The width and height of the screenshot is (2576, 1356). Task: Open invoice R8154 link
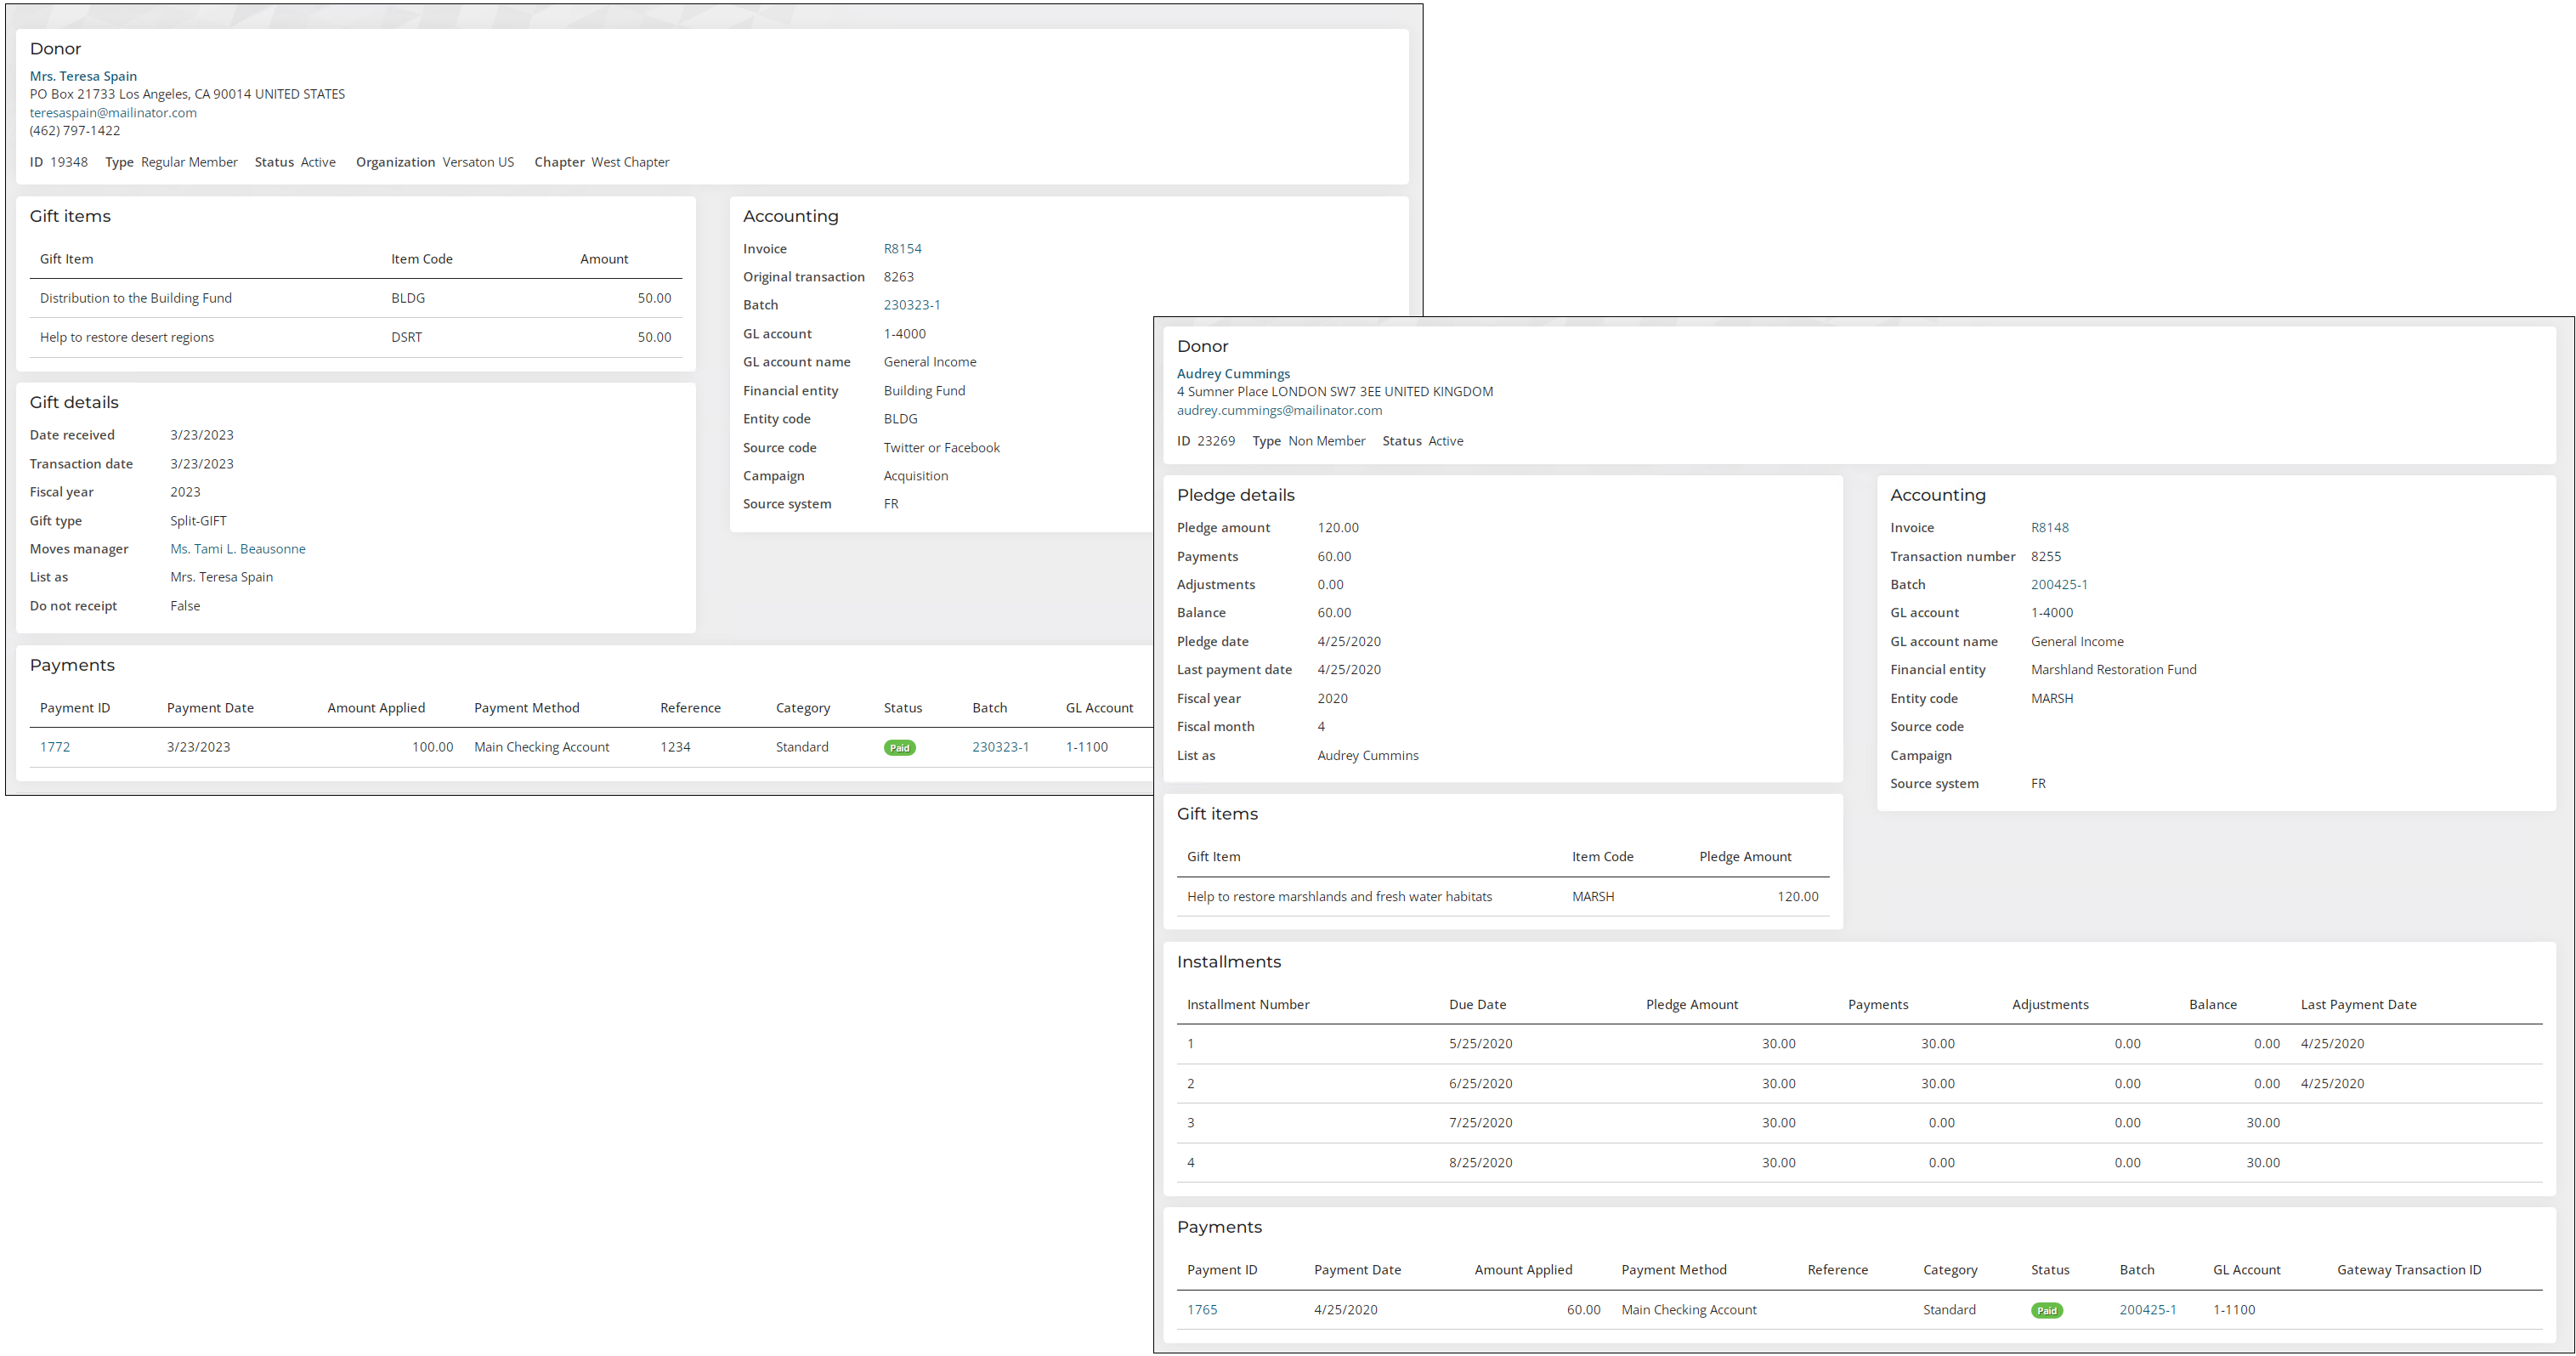[x=902, y=248]
